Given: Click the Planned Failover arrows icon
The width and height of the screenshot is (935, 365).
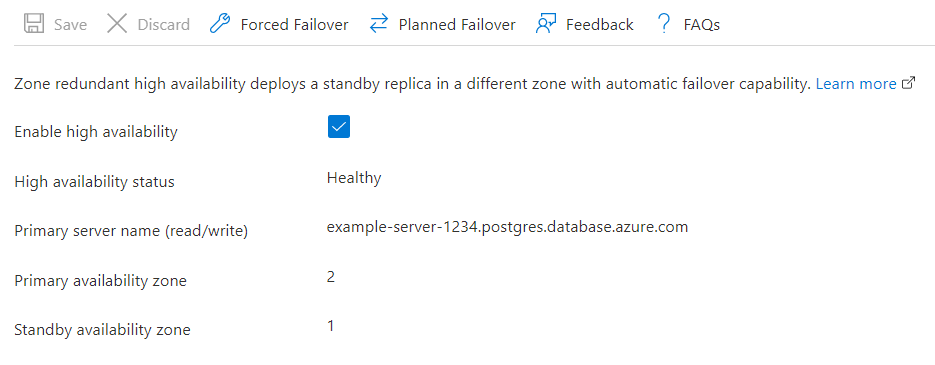Looking at the screenshot, I should [x=378, y=24].
